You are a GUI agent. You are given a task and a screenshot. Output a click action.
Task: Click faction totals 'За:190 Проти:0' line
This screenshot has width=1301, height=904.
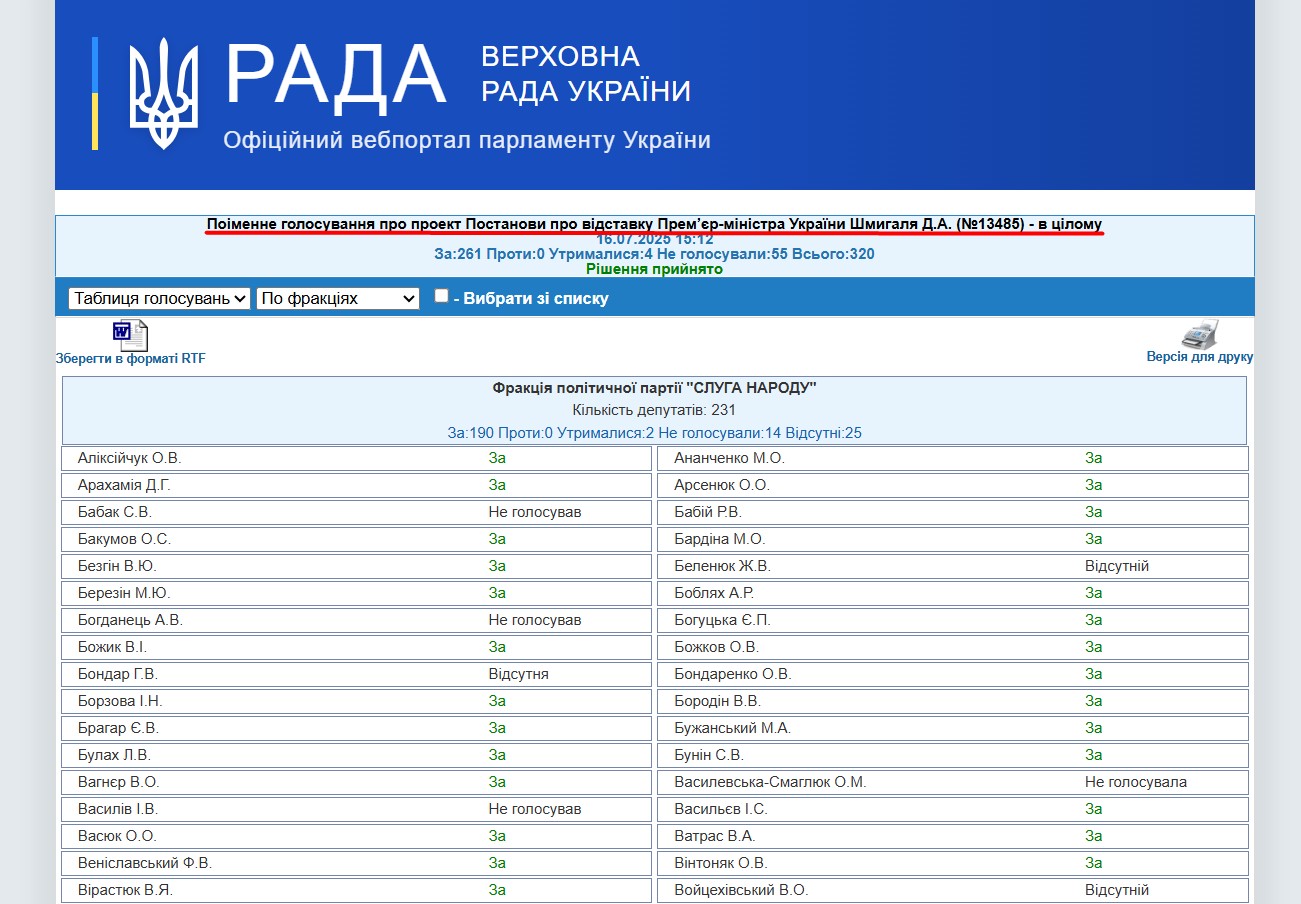[x=654, y=433]
